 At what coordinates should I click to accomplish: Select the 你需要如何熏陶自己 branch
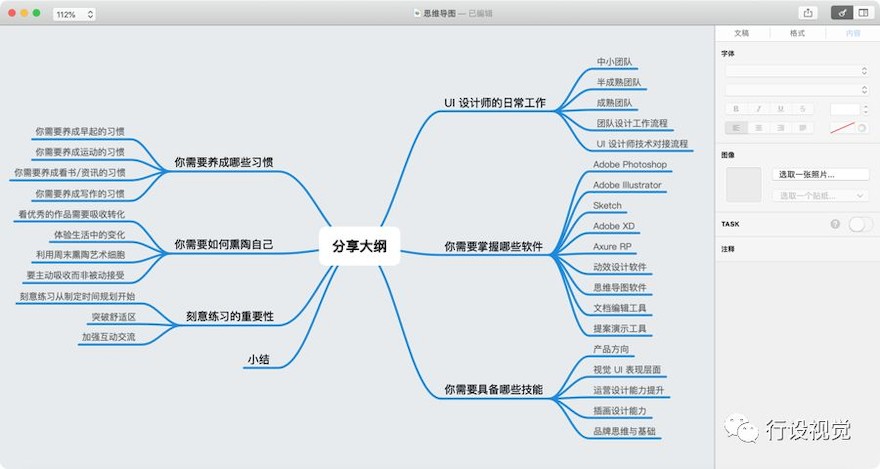[x=223, y=245]
